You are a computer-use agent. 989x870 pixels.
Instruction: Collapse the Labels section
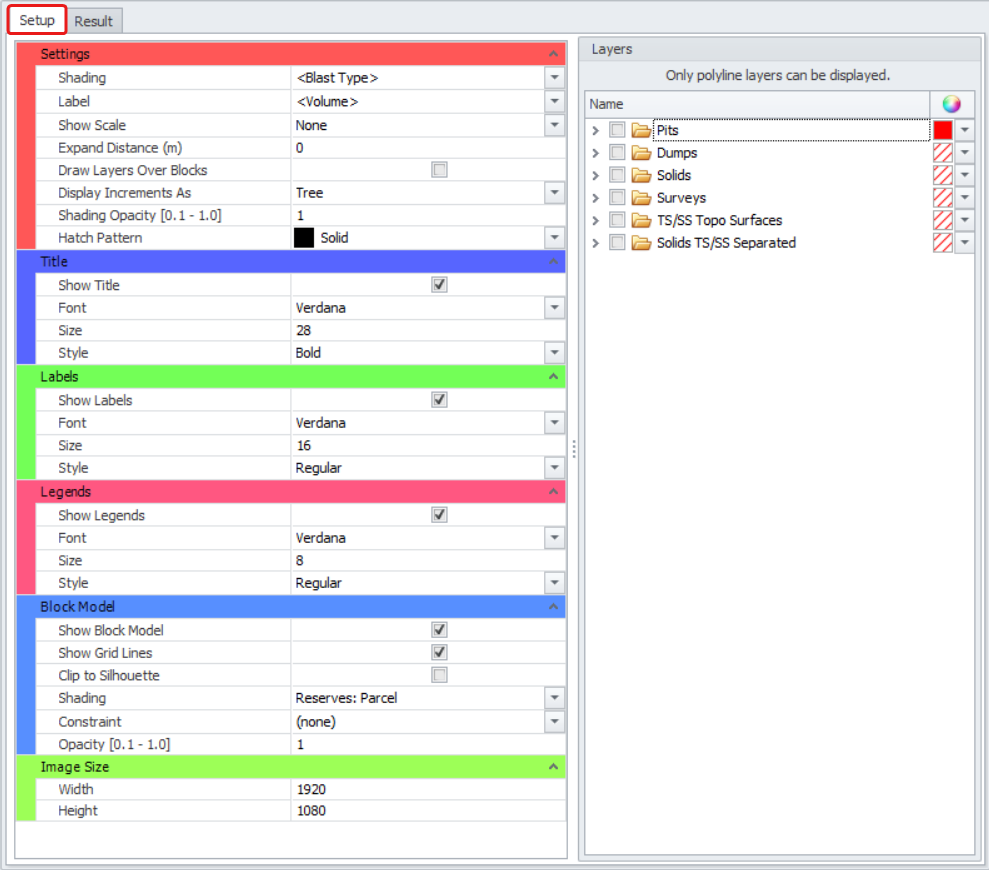(553, 376)
